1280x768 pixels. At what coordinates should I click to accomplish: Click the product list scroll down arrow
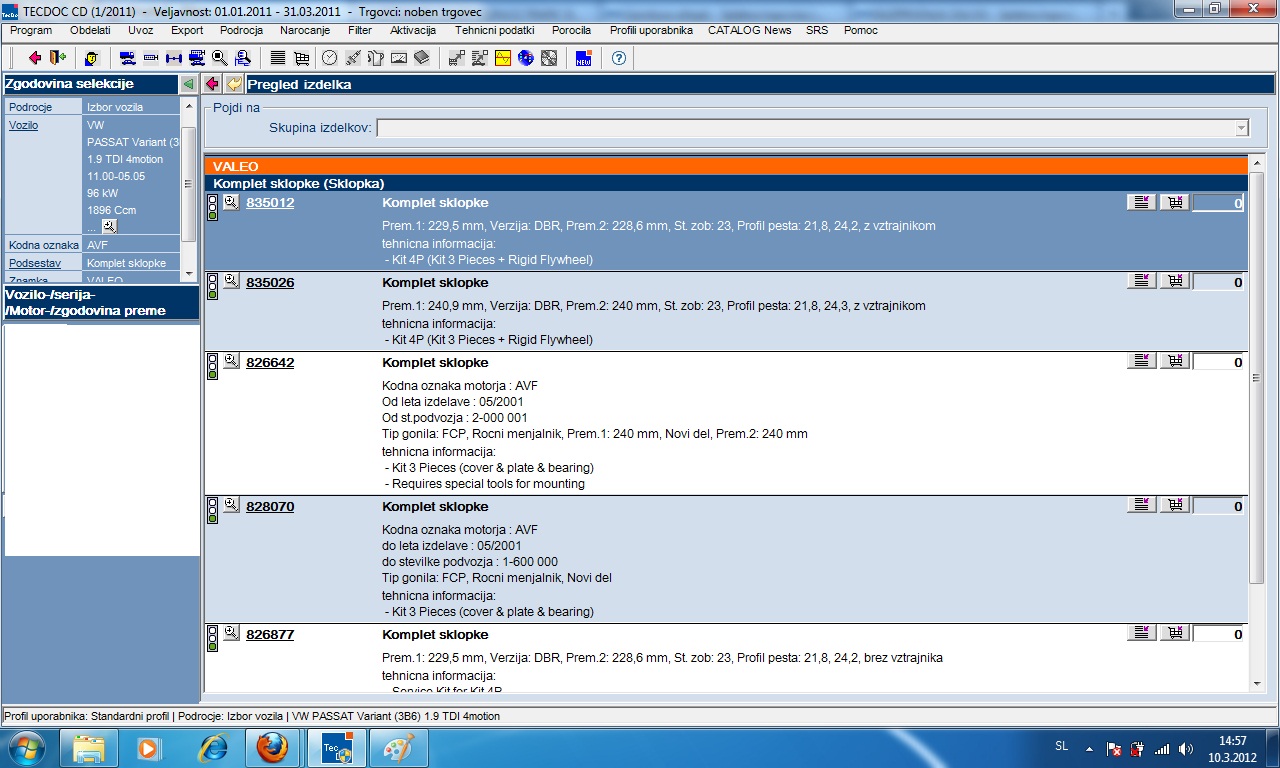tap(1257, 683)
